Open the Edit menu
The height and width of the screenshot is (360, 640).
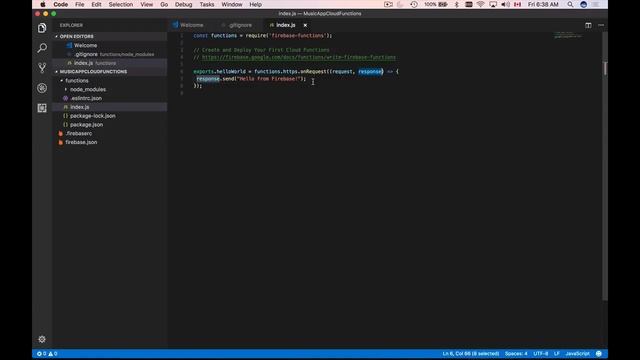[96, 4]
